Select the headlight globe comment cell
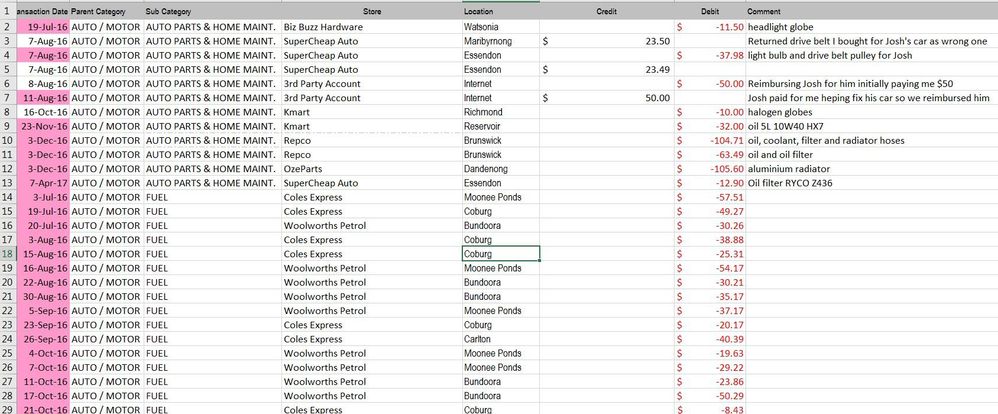 coord(871,27)
